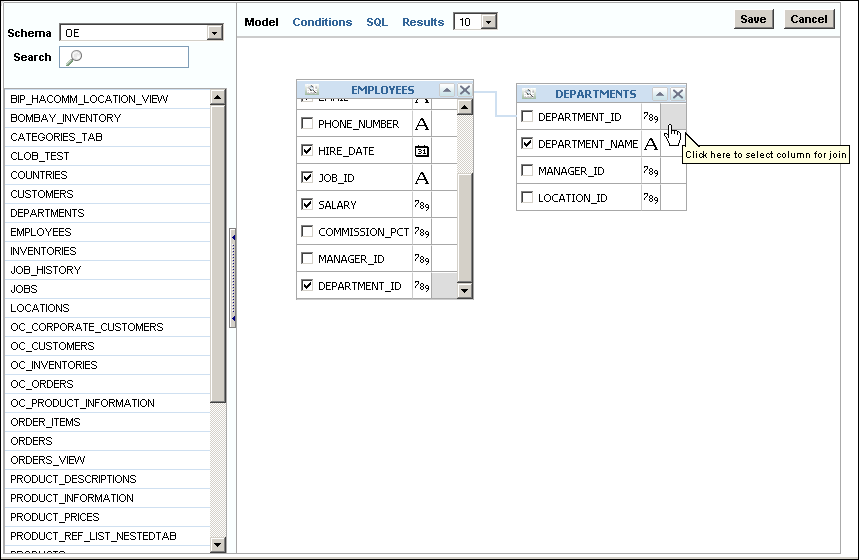
Task: Click number type icon for DEPARTMENTS DEPARTMENT_ID
Action: (651, 117)
